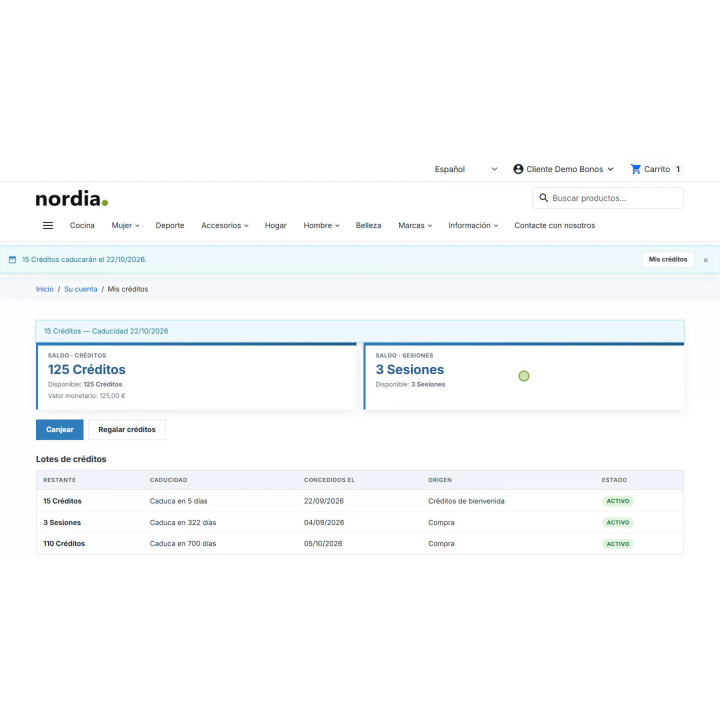
Task: Click 'Créditos de bienvenida' origin cell
Action: pos(466,501)
